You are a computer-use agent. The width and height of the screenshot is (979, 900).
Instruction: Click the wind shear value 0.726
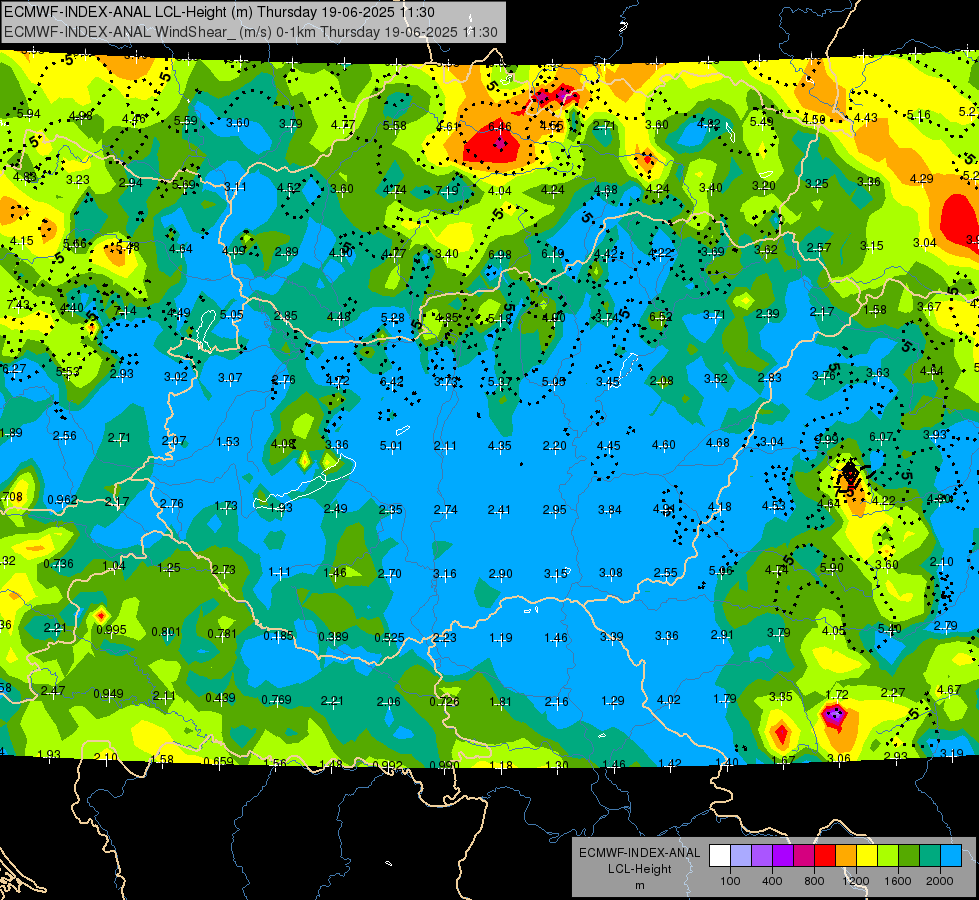[x=444, y=701]
